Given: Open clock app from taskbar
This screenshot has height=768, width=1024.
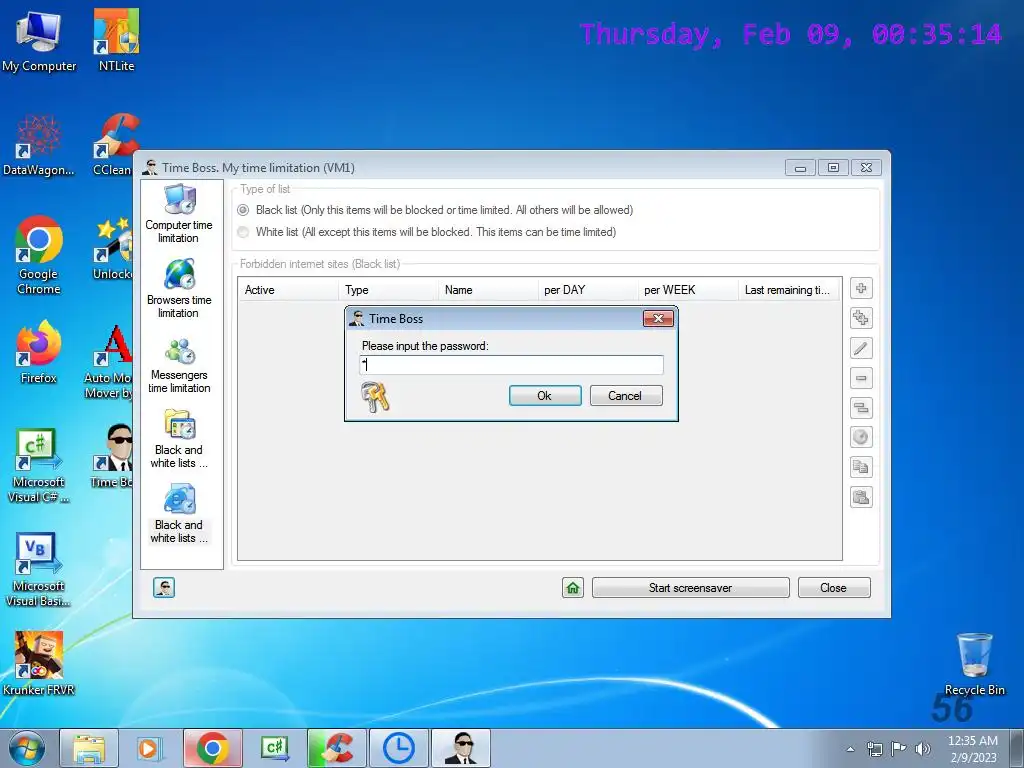Looking at the screenshot, I should tap(398, 748).
